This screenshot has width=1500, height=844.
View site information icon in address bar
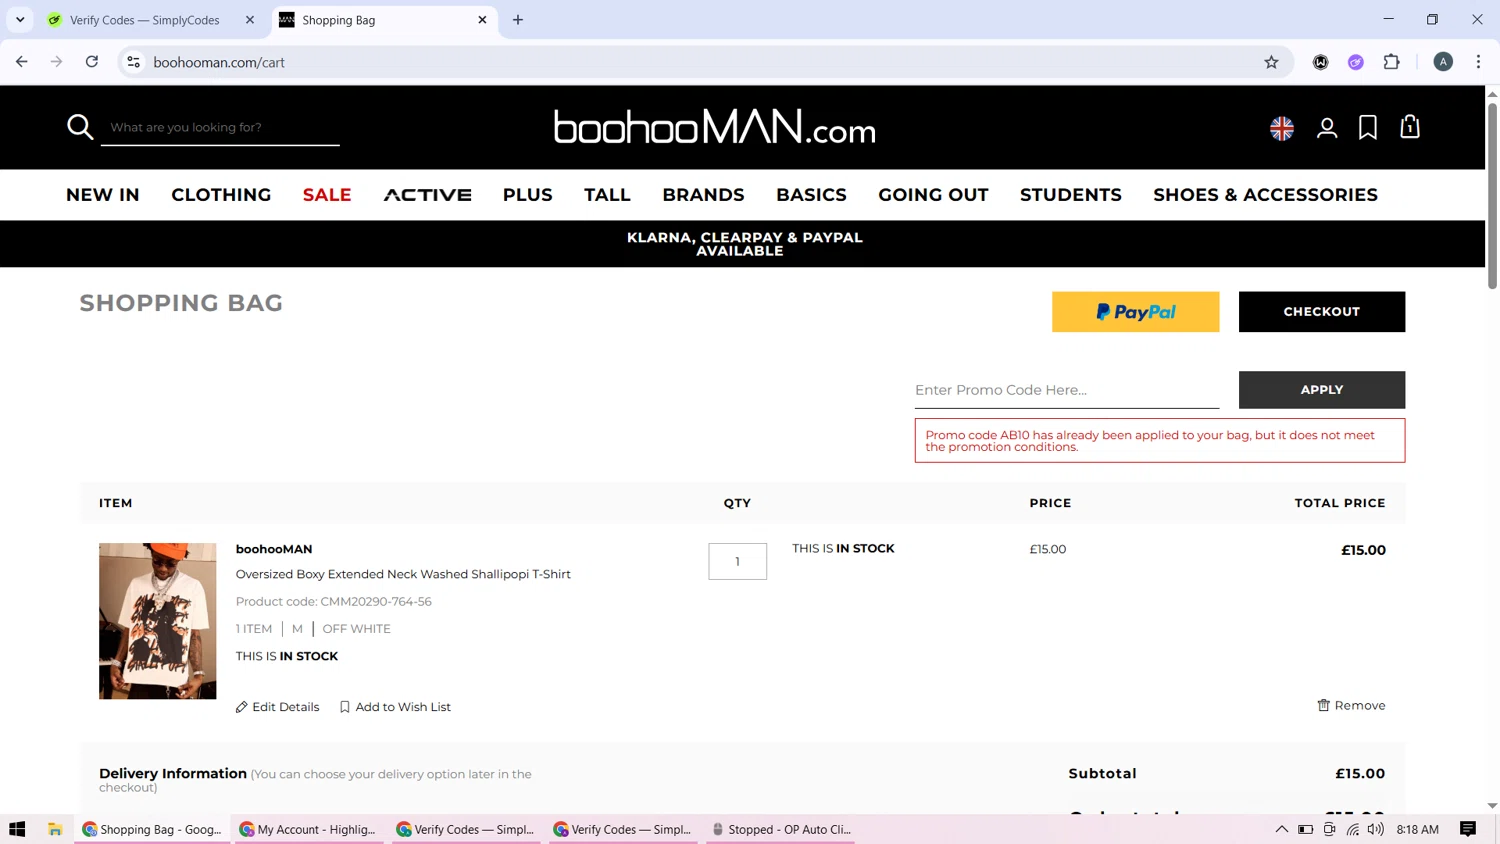[x=133, y=62]
